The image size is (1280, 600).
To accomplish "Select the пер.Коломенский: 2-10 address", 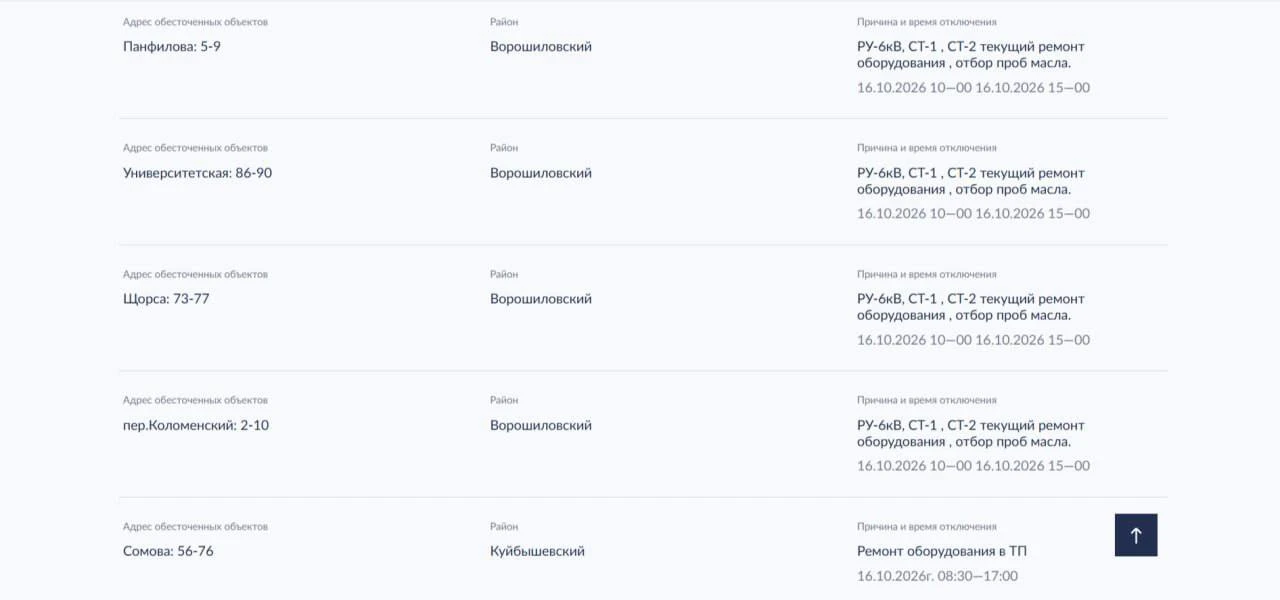I will click(196, 425).
